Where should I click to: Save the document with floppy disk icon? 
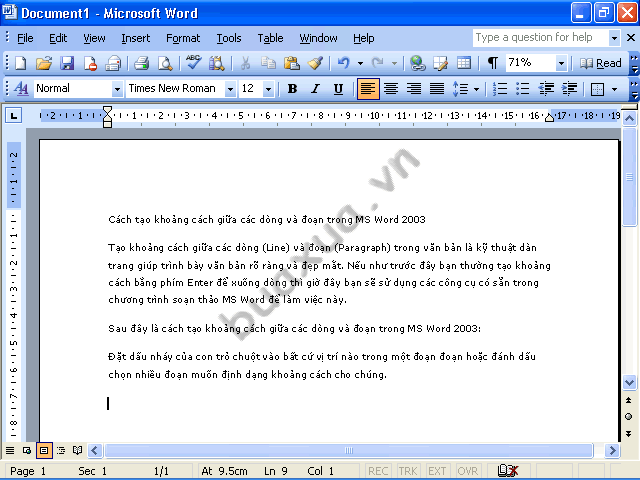pyautogui.click(x=67, y=63)
